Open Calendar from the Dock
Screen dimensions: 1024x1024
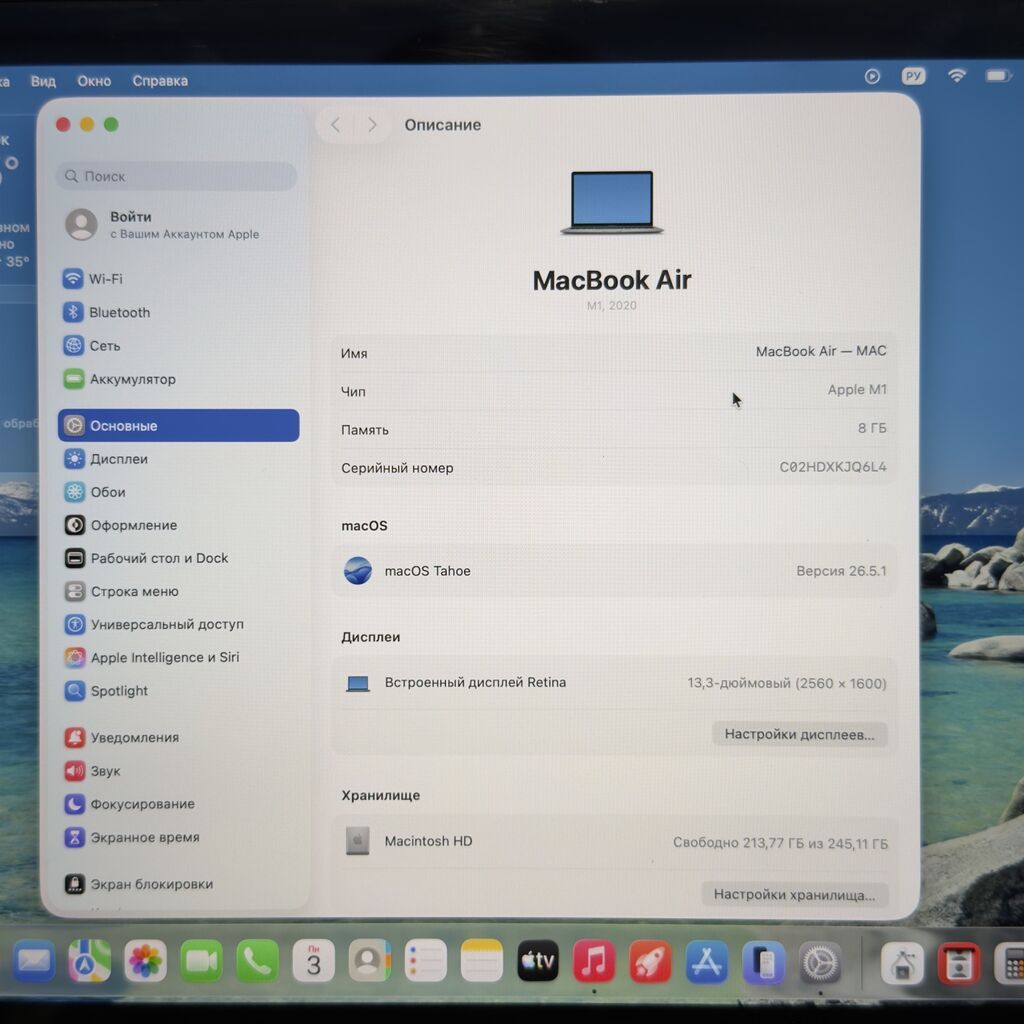click(x=313, y=961)
